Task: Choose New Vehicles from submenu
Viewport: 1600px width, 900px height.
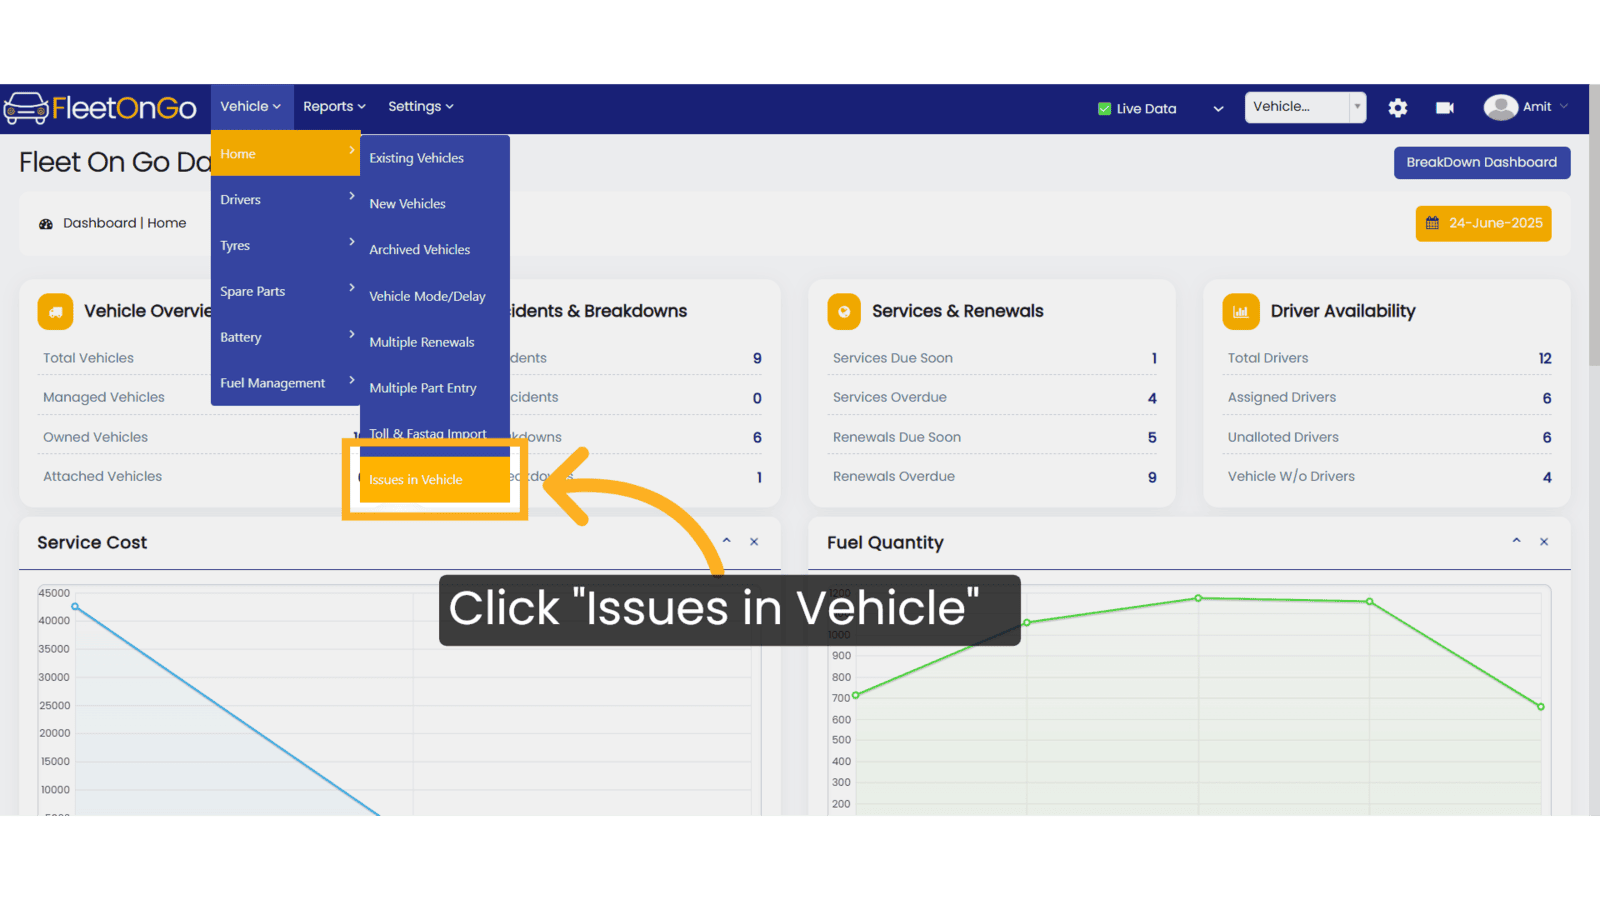Action: pyautogui.click(x=434, y=204)
